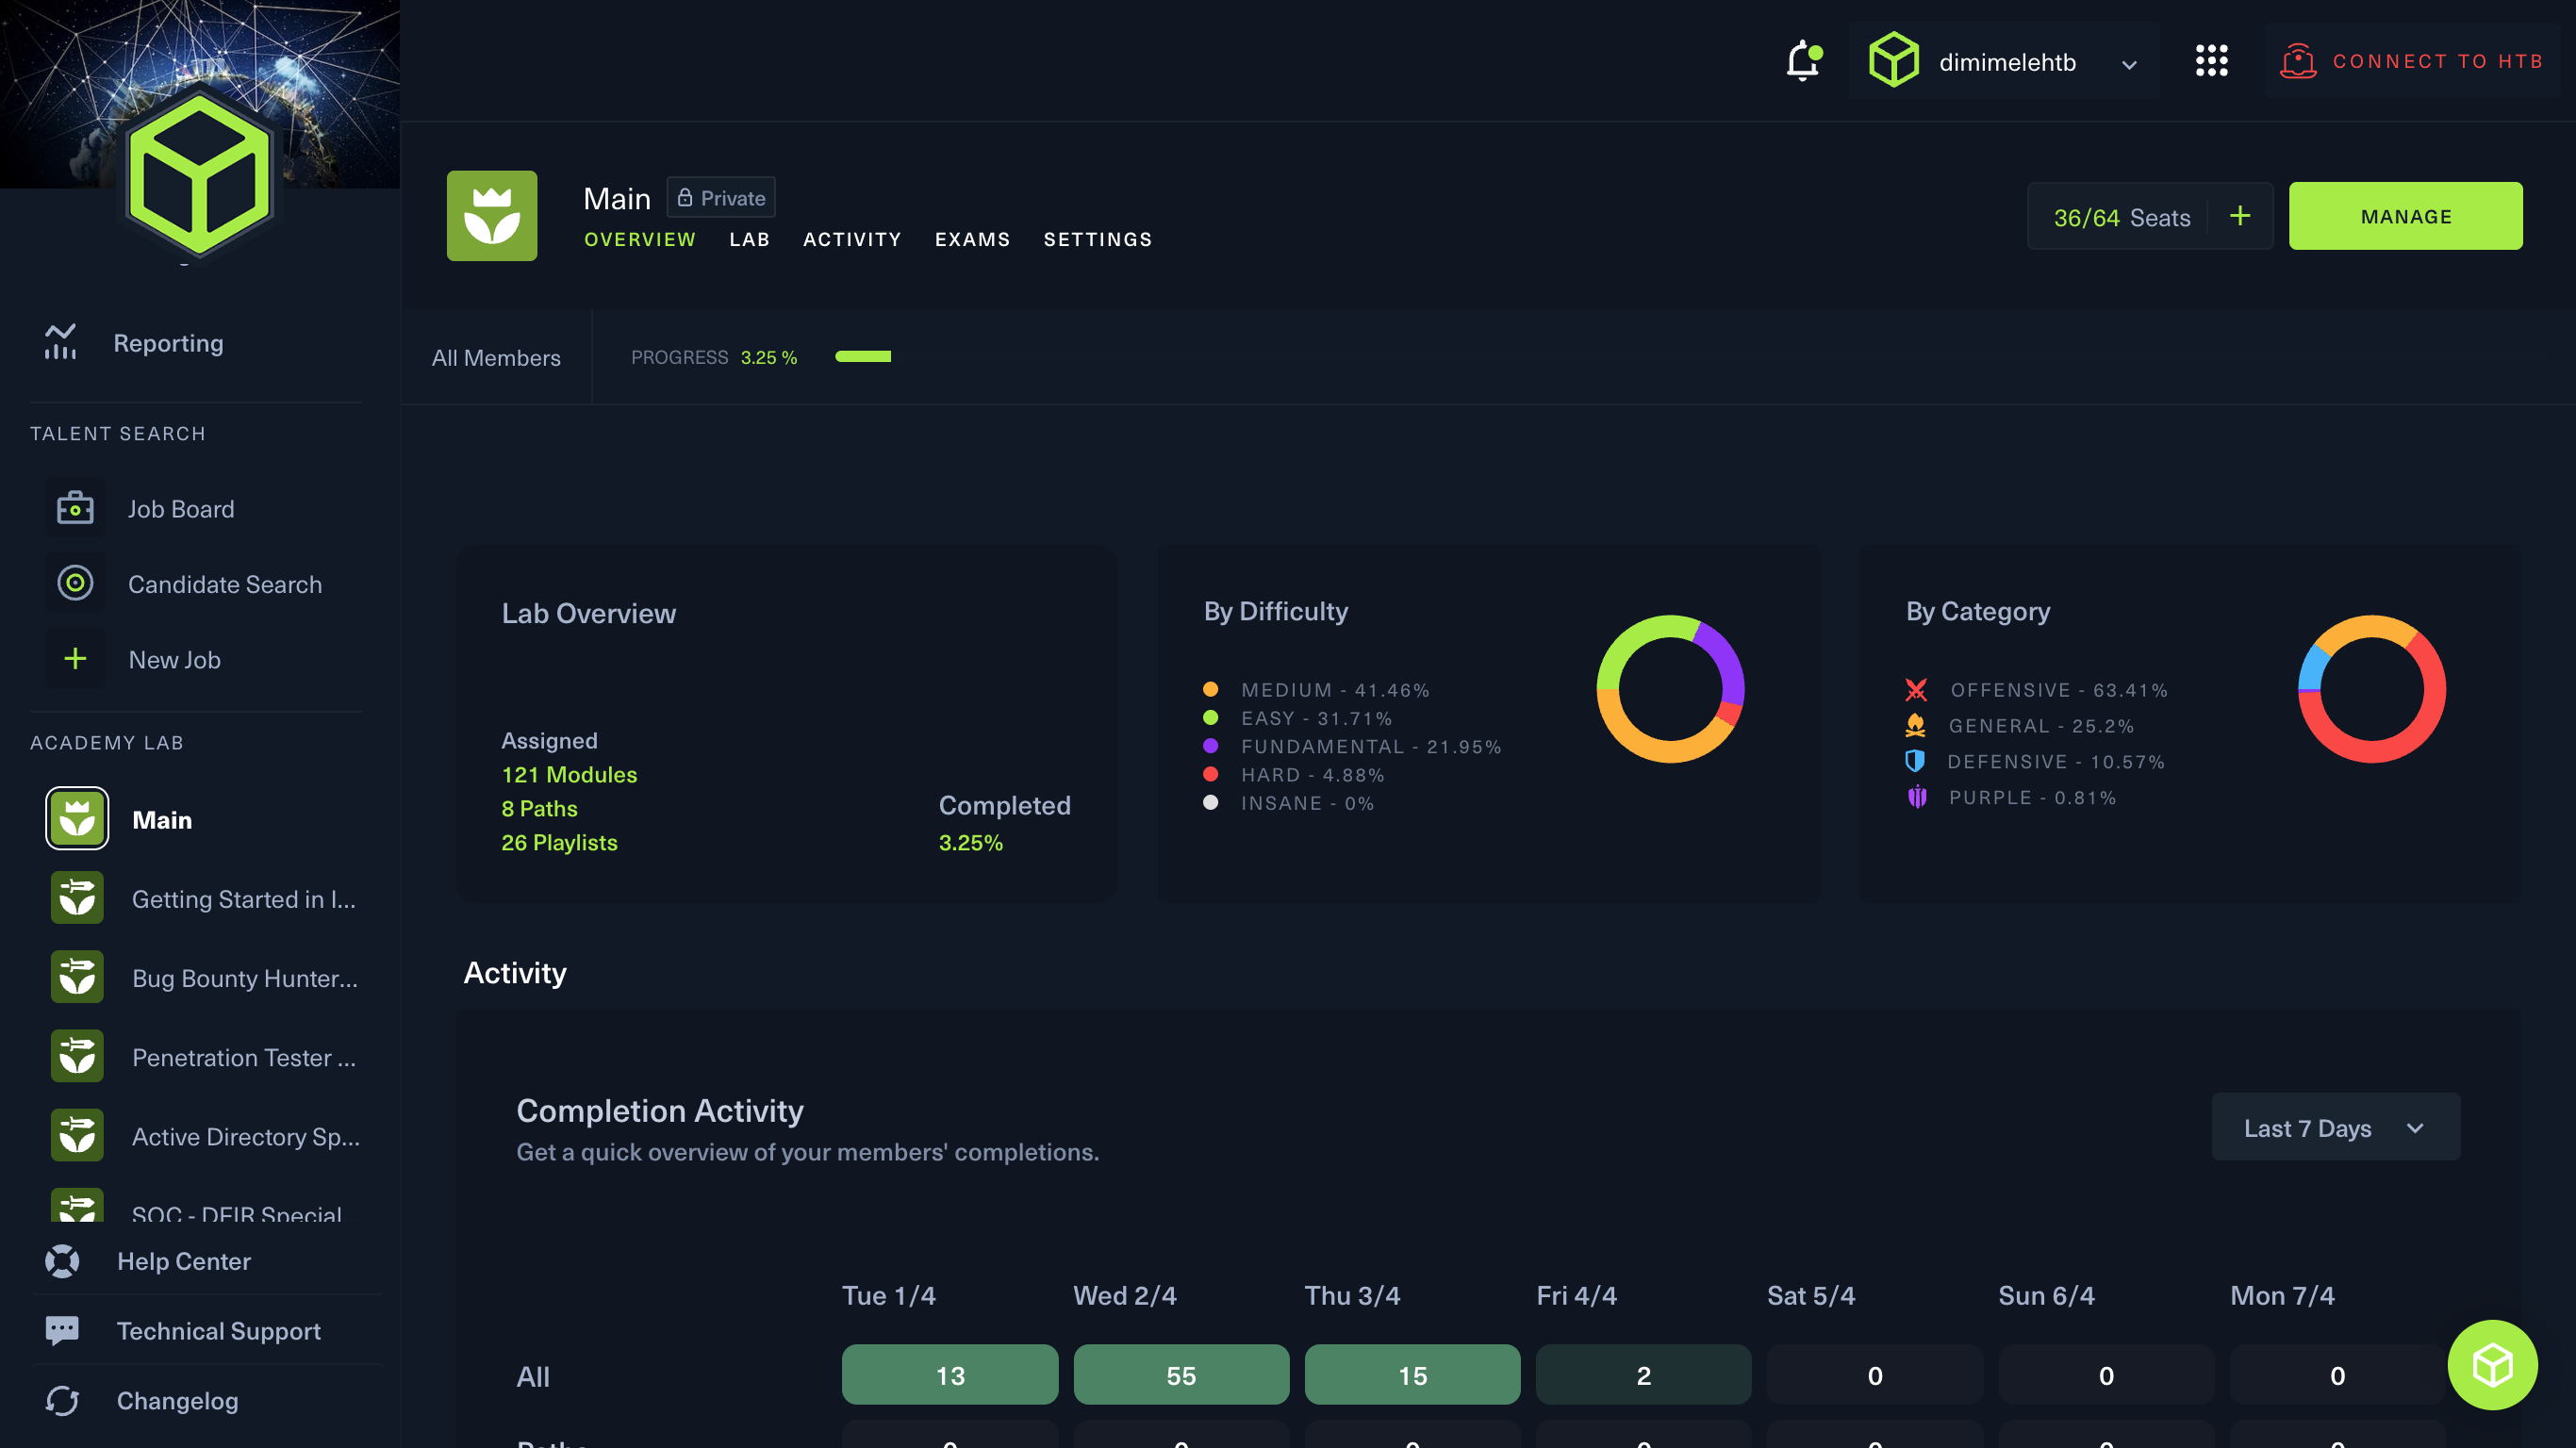Click the Changelog refresh icon
Viewport: 2576px width, 1448px height.
62,1400
